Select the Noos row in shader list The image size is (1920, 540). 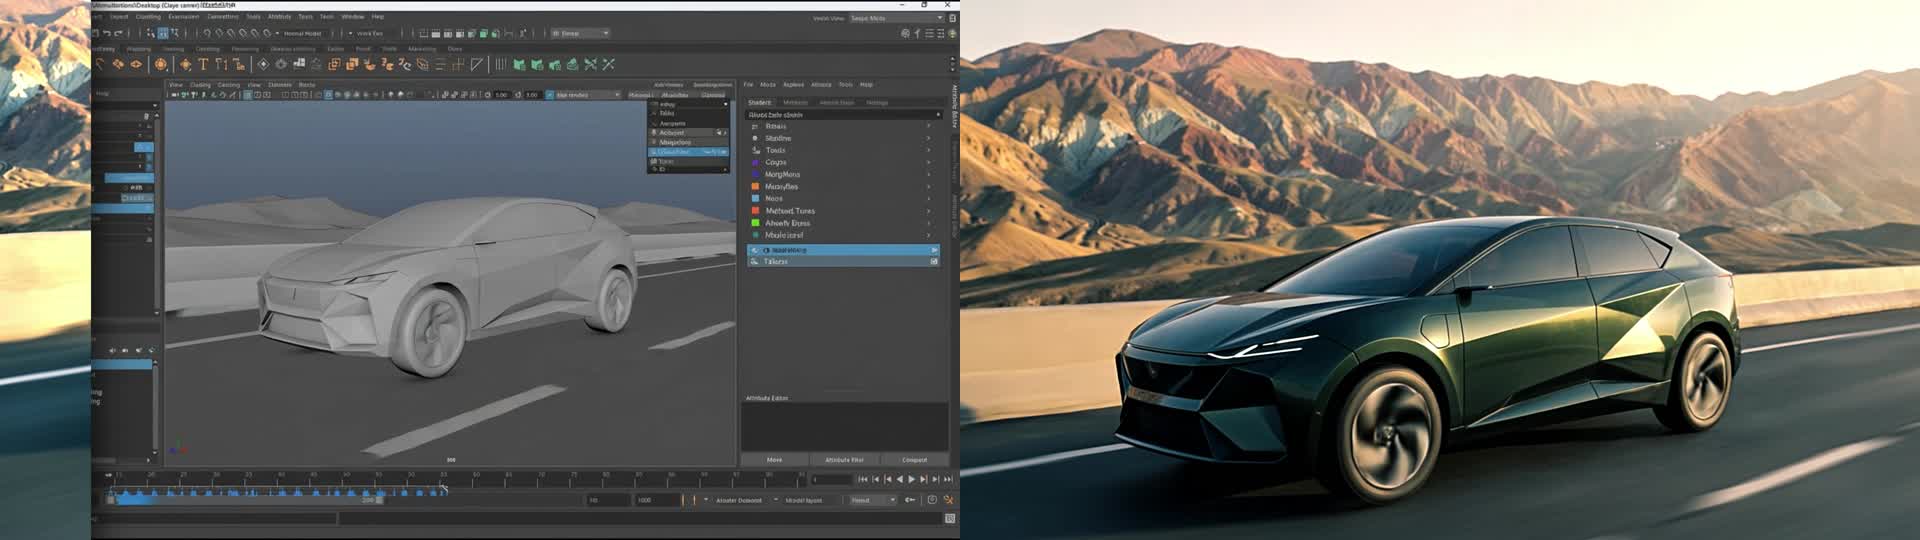click(x=843, y=199)
